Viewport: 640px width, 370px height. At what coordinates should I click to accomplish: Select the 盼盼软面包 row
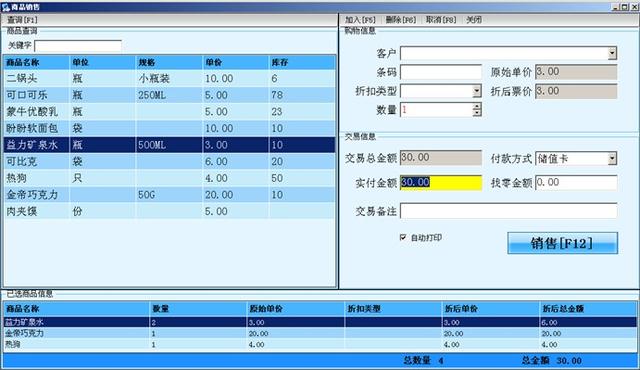point(170,128)
